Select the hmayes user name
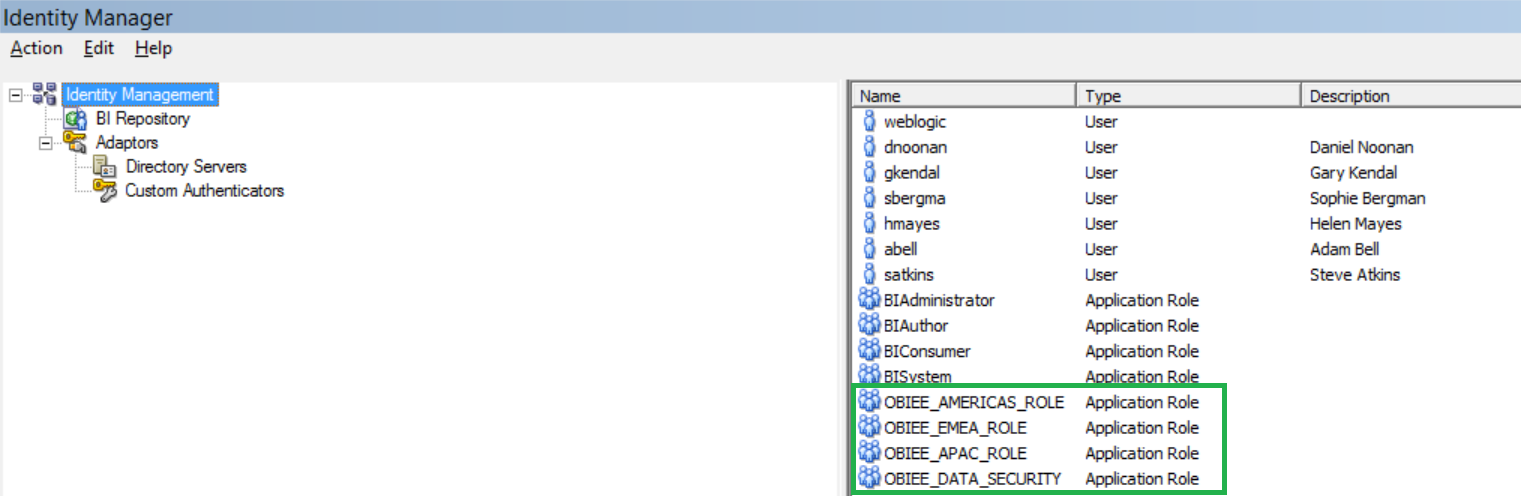 pos(912,224)
